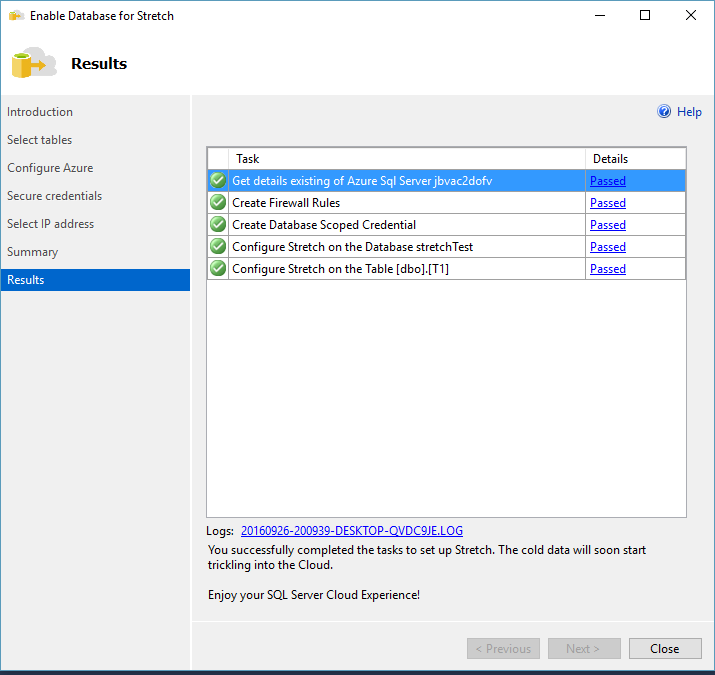The height and width of the screenshot is (675, 715).
Task: Click the title bar application icon
Action: [x=16, y=16]
